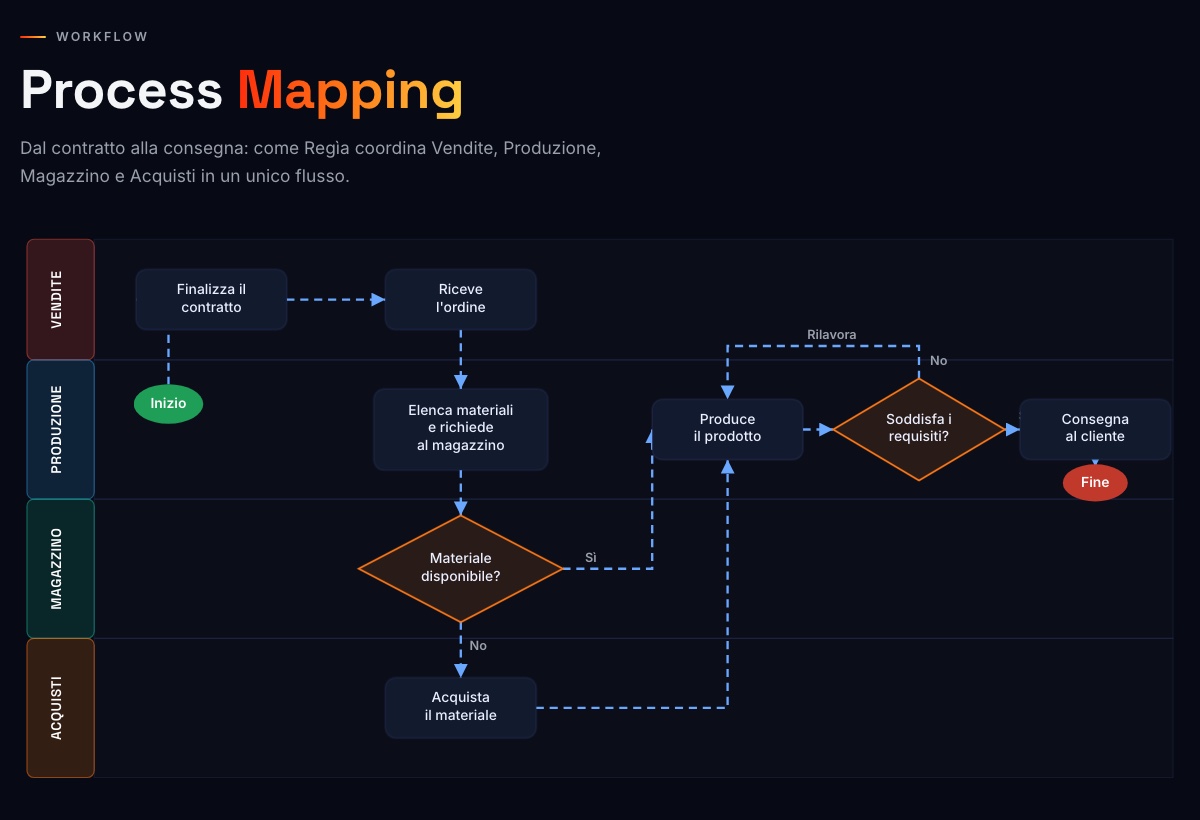Click the WORKFLOW header label
The width and height of the screenshot is (1200, 820).
click(102, 37)
